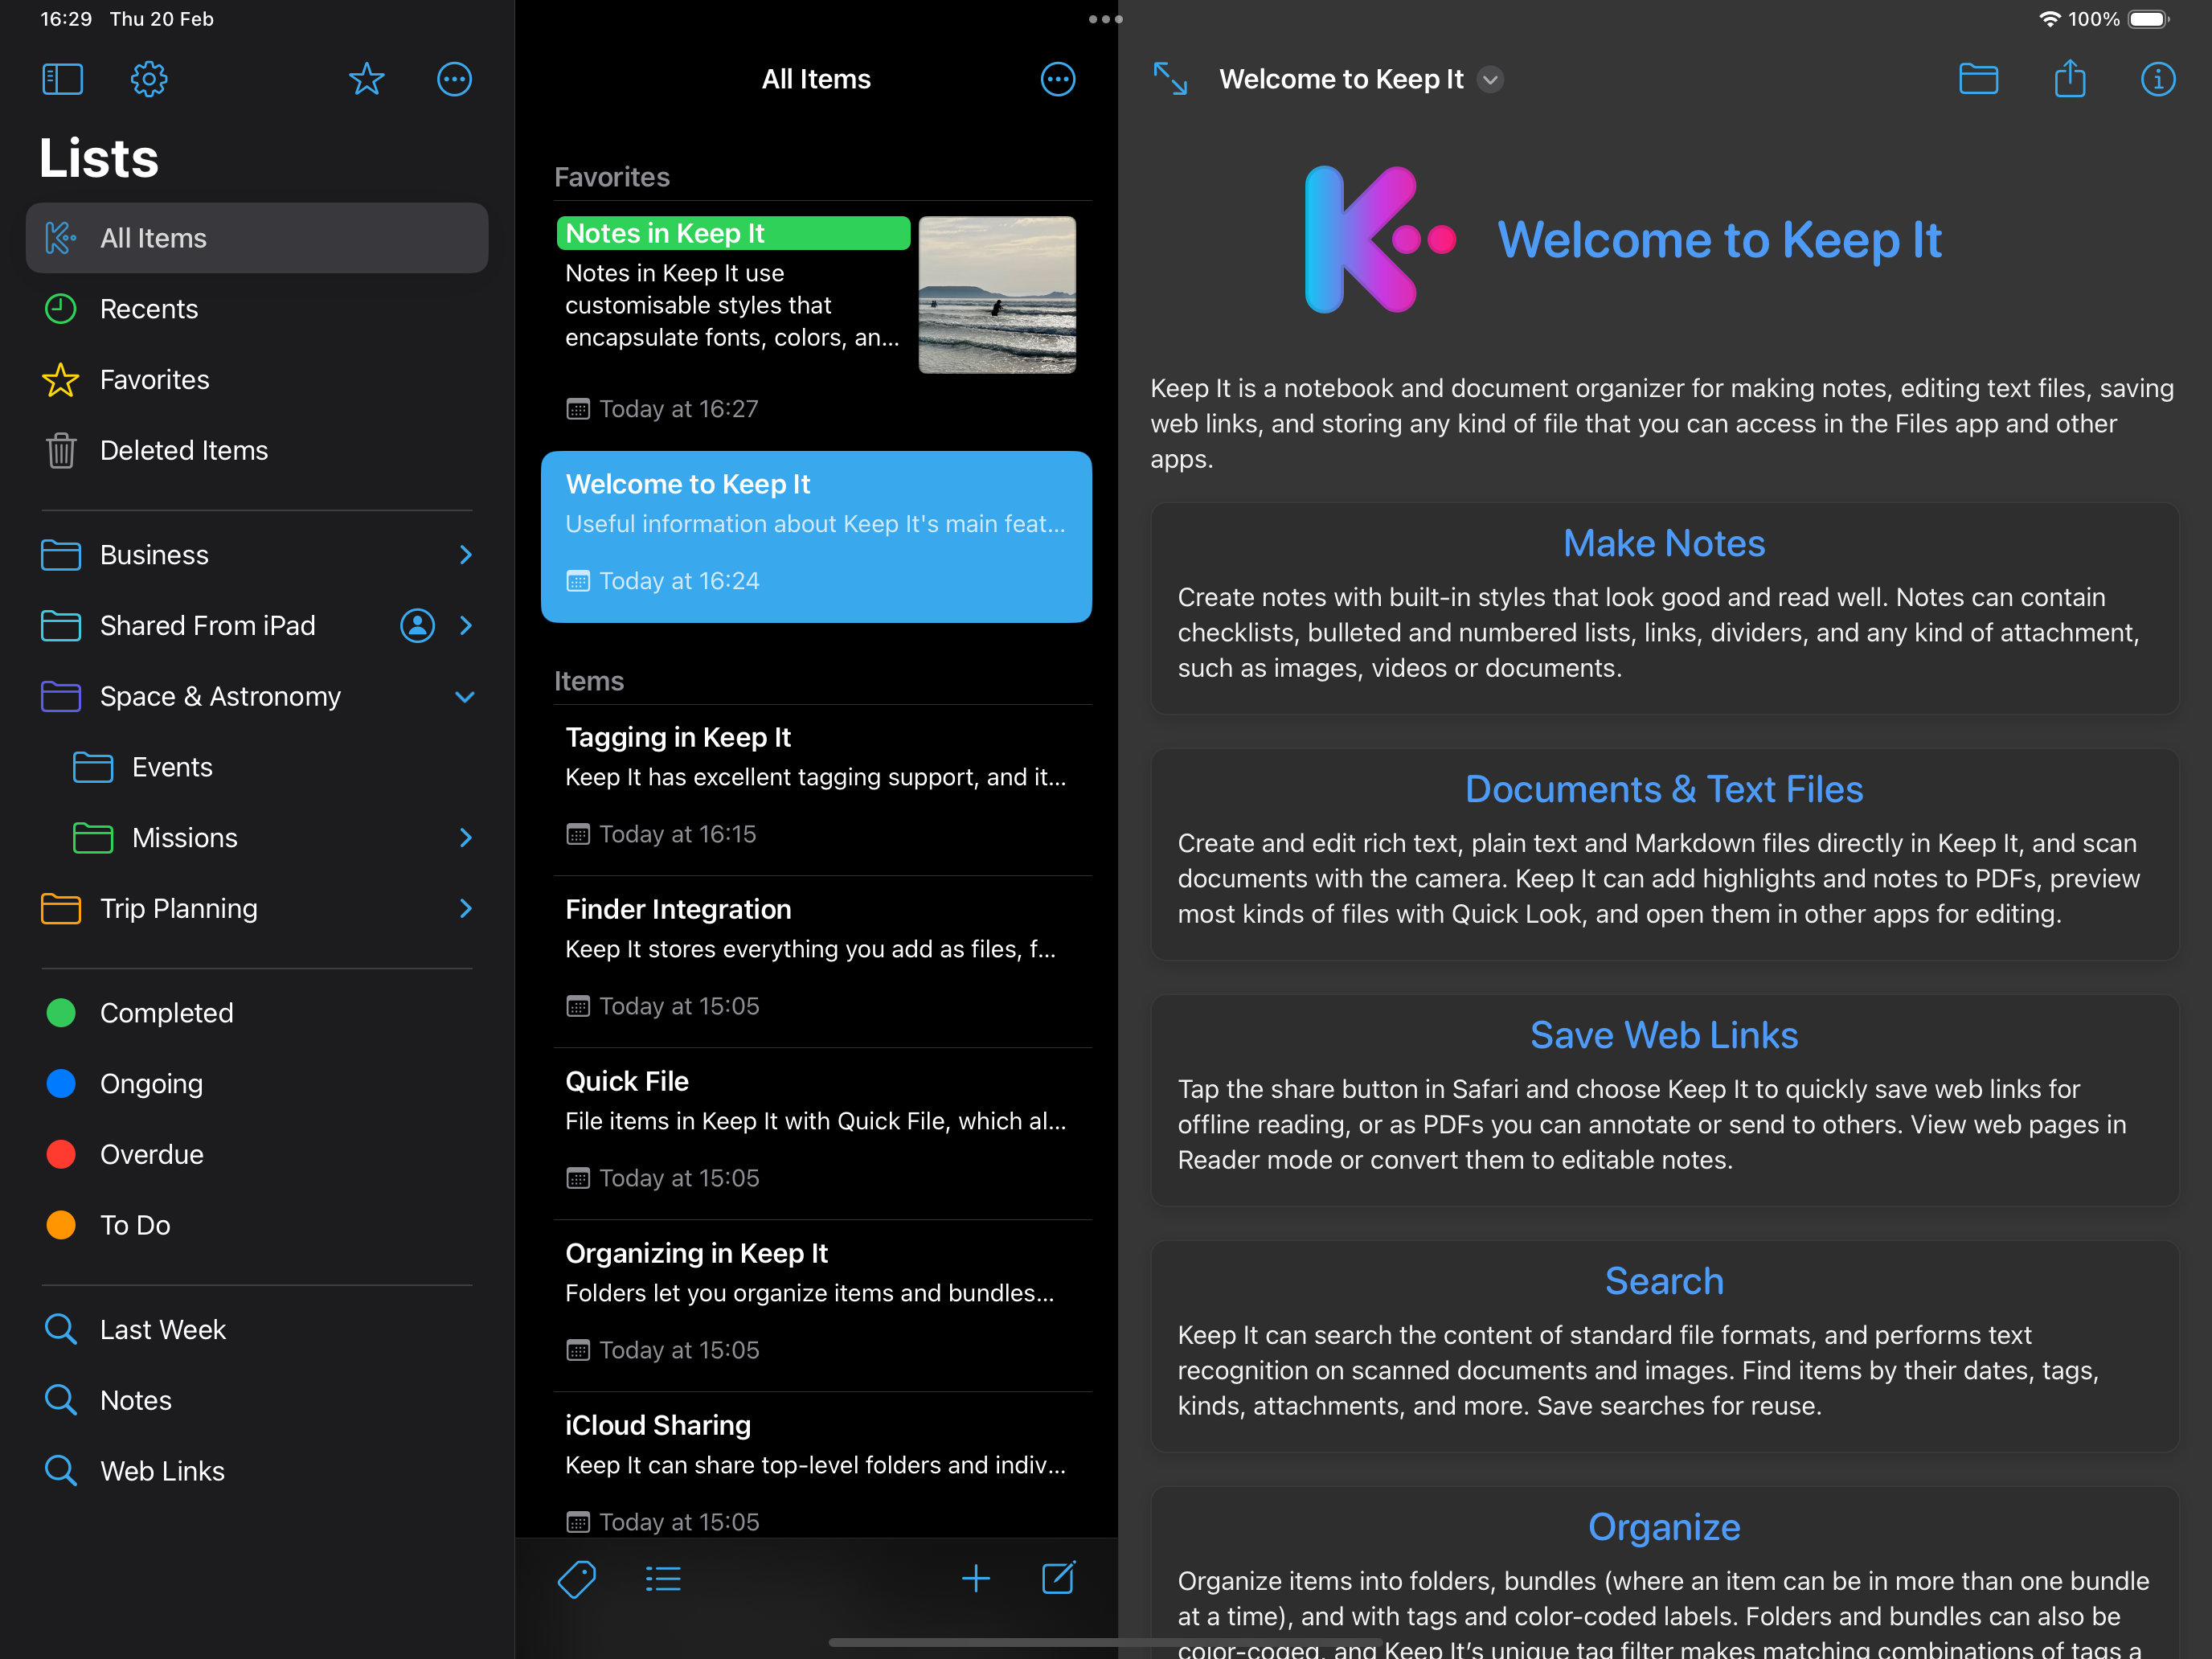Tap the star favorites icon in sidebar header
This screenshot has height=1659, width=2212.
click(367, 79)
